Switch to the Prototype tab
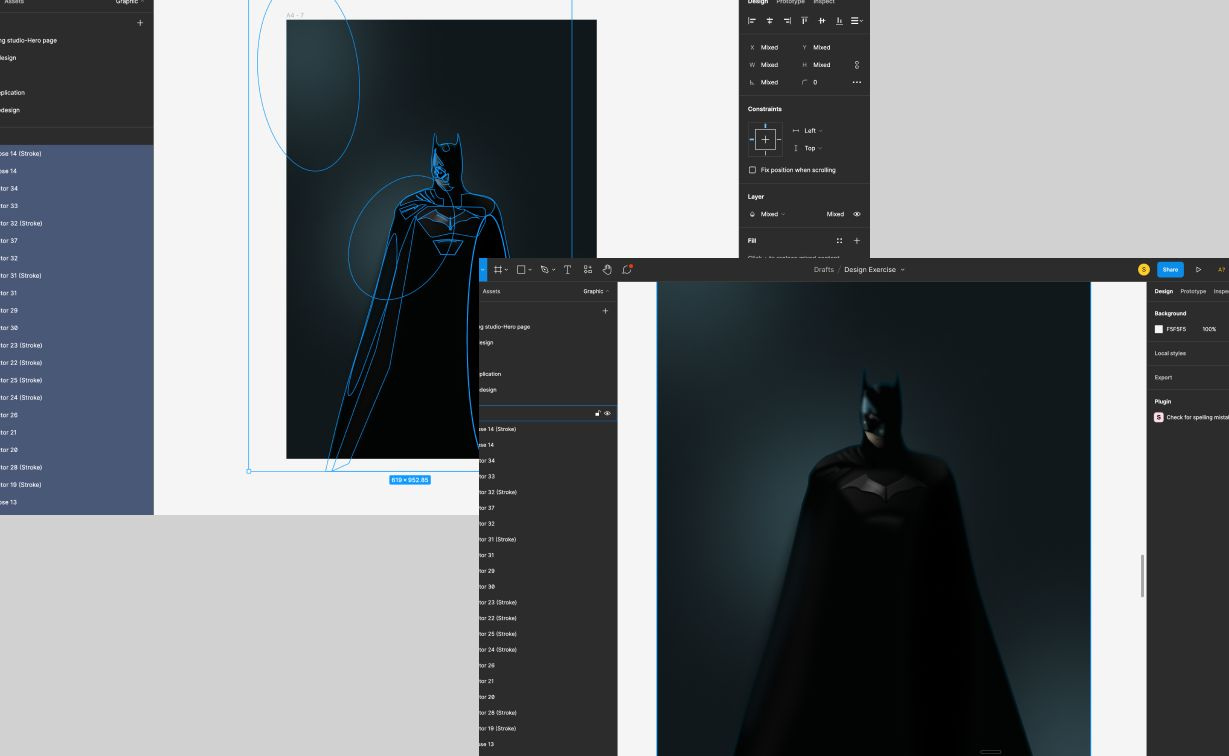 [x=1191, y=291]
